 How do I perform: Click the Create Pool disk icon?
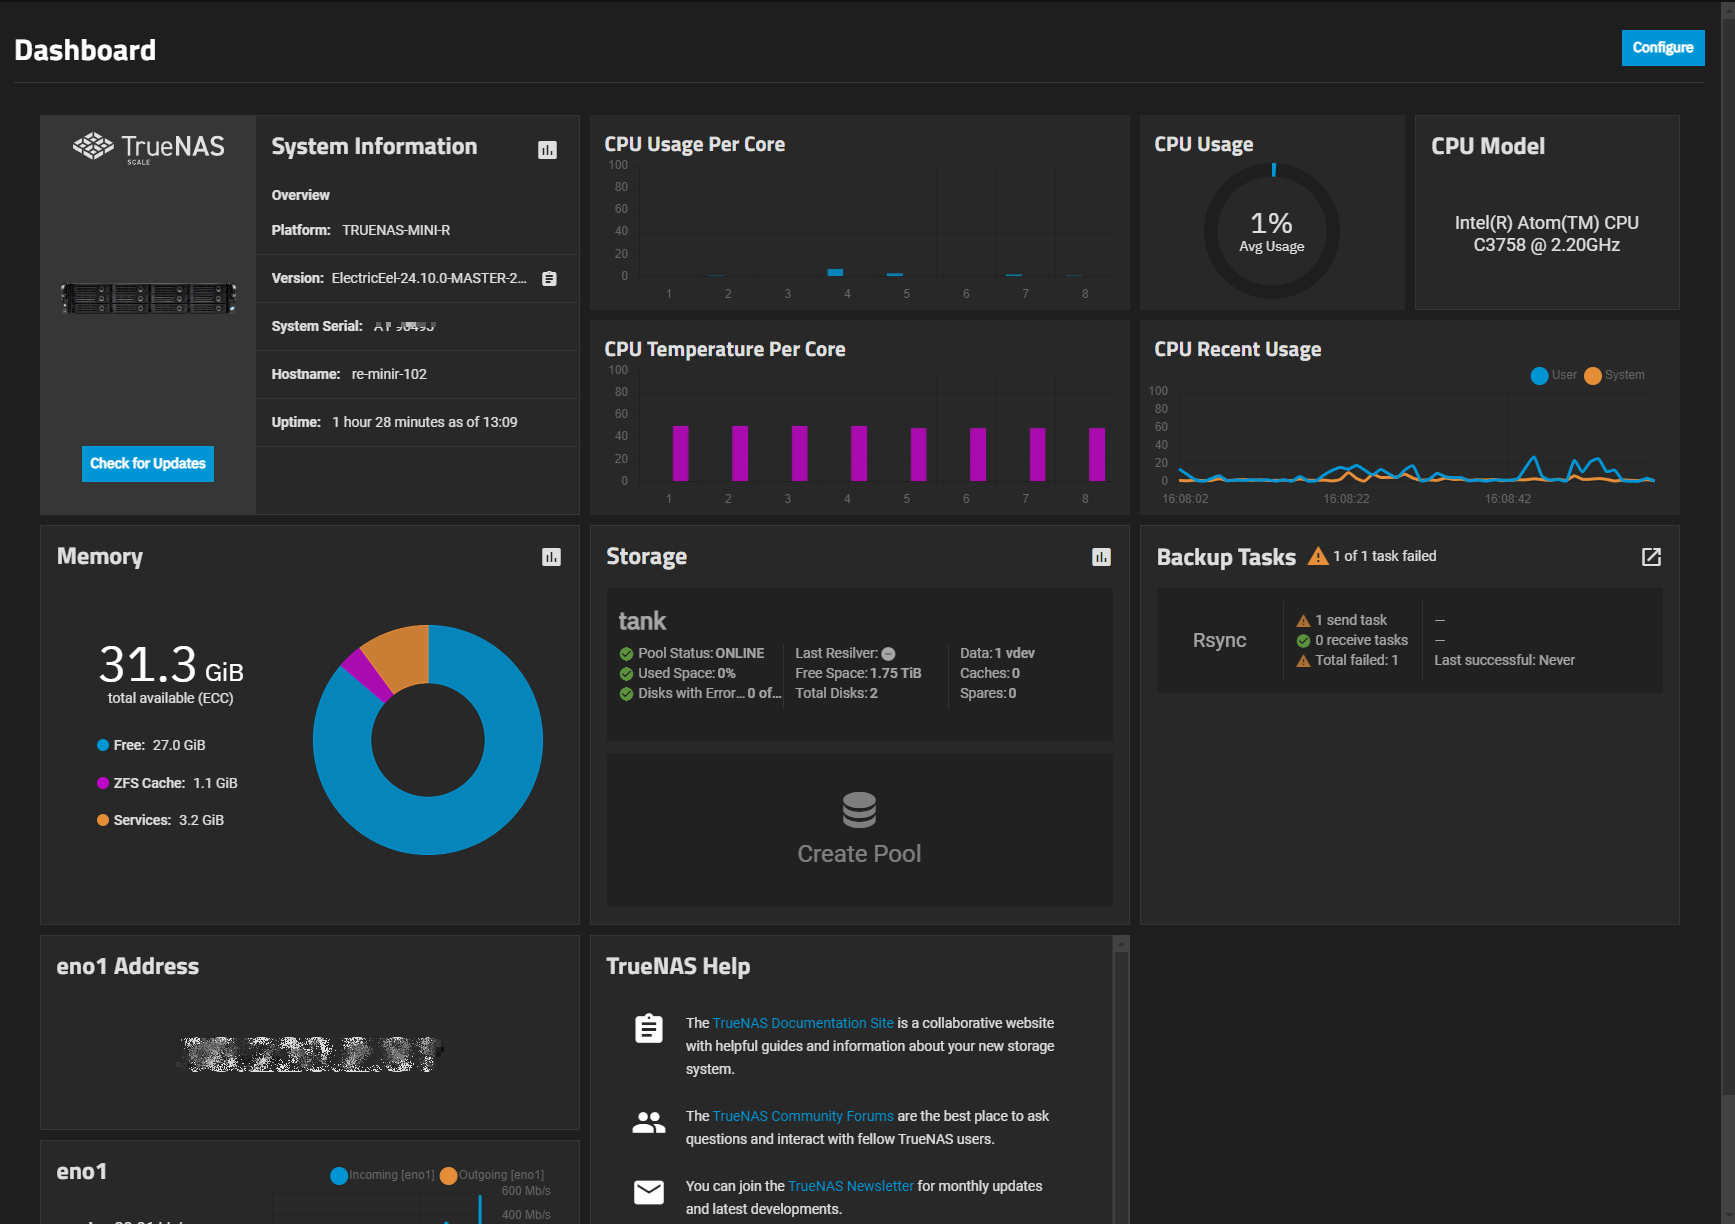[x=859, y=810]
